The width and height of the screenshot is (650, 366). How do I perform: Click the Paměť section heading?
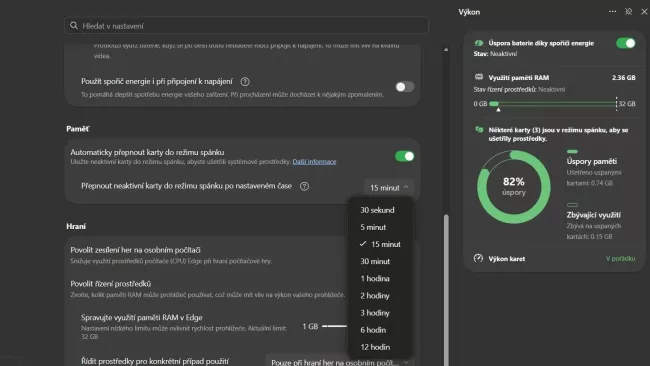click(78, 129)
